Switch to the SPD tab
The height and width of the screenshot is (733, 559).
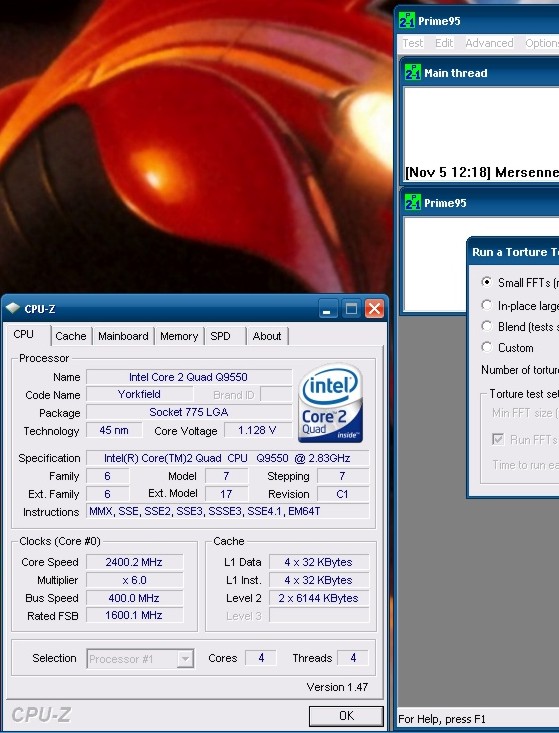pyautogui.click(x=220, y=336)
